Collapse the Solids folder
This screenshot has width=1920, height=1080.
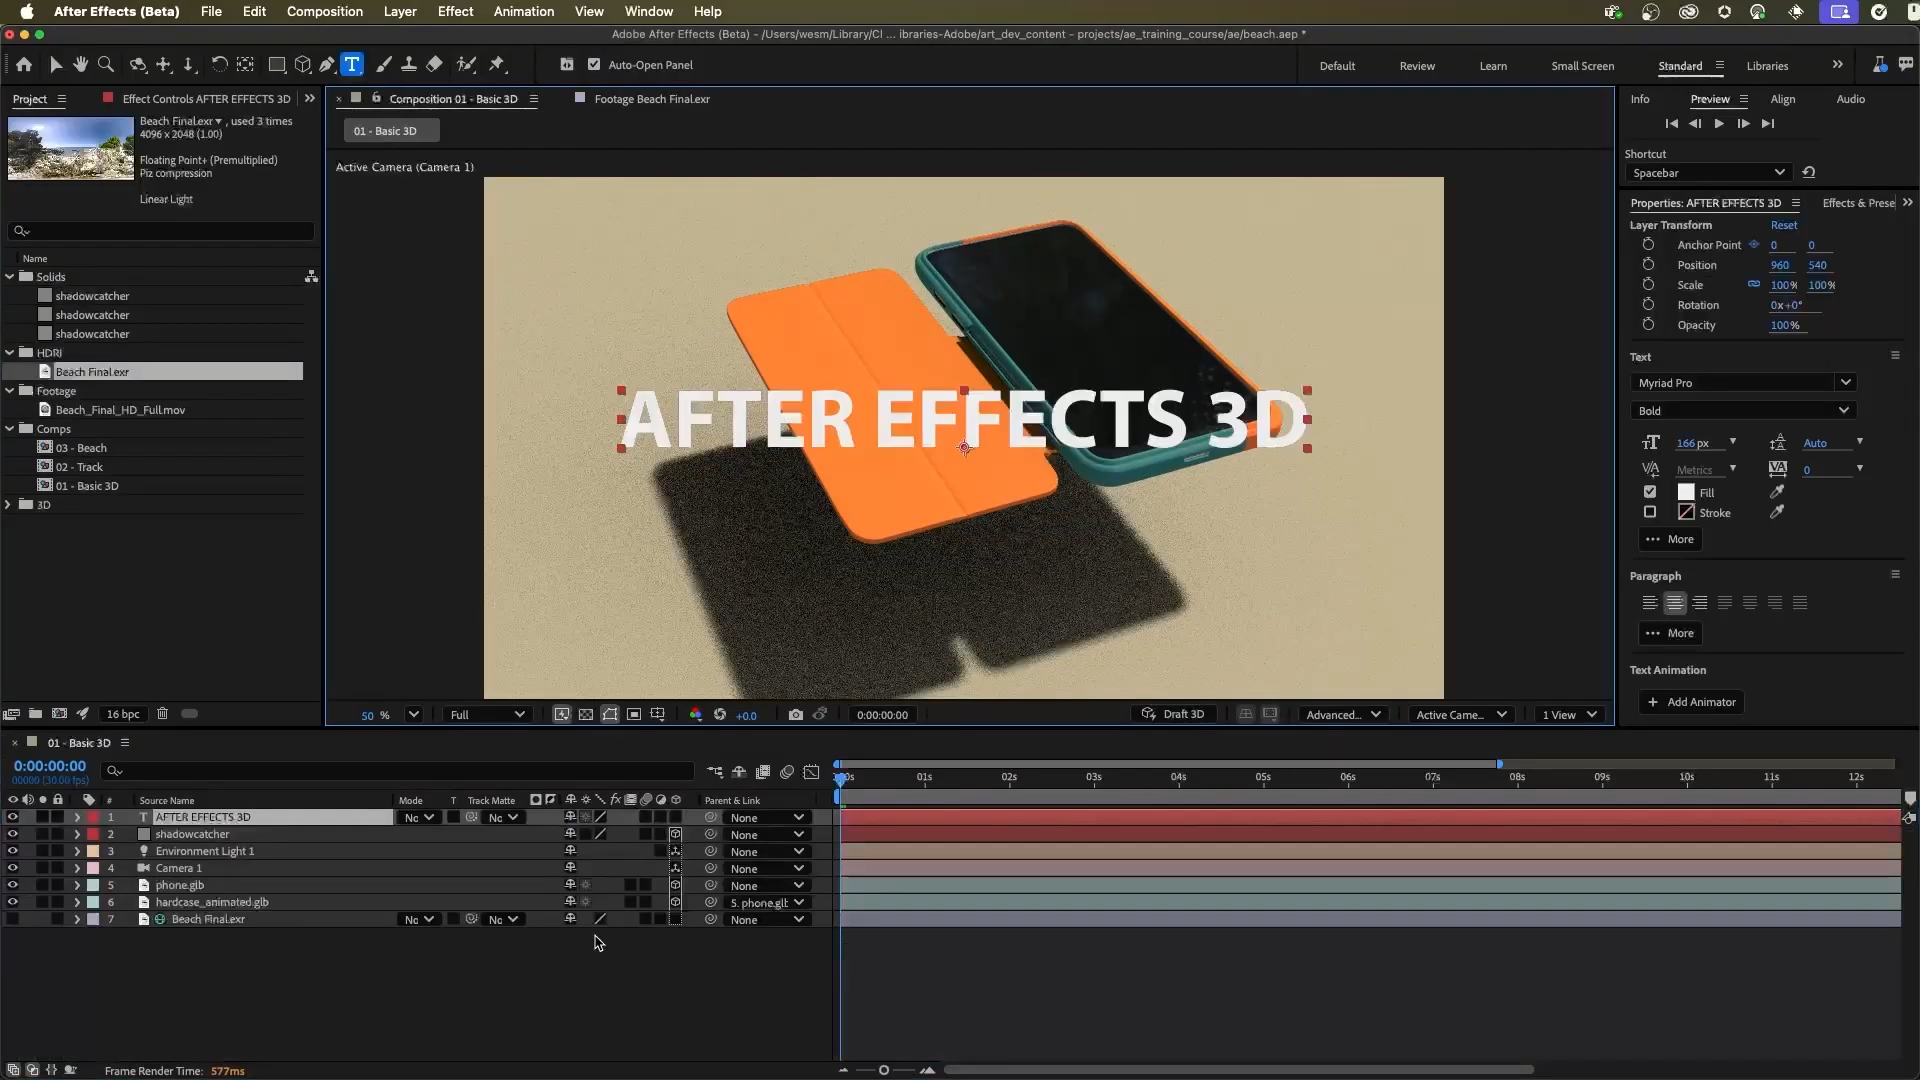point(10,277)
